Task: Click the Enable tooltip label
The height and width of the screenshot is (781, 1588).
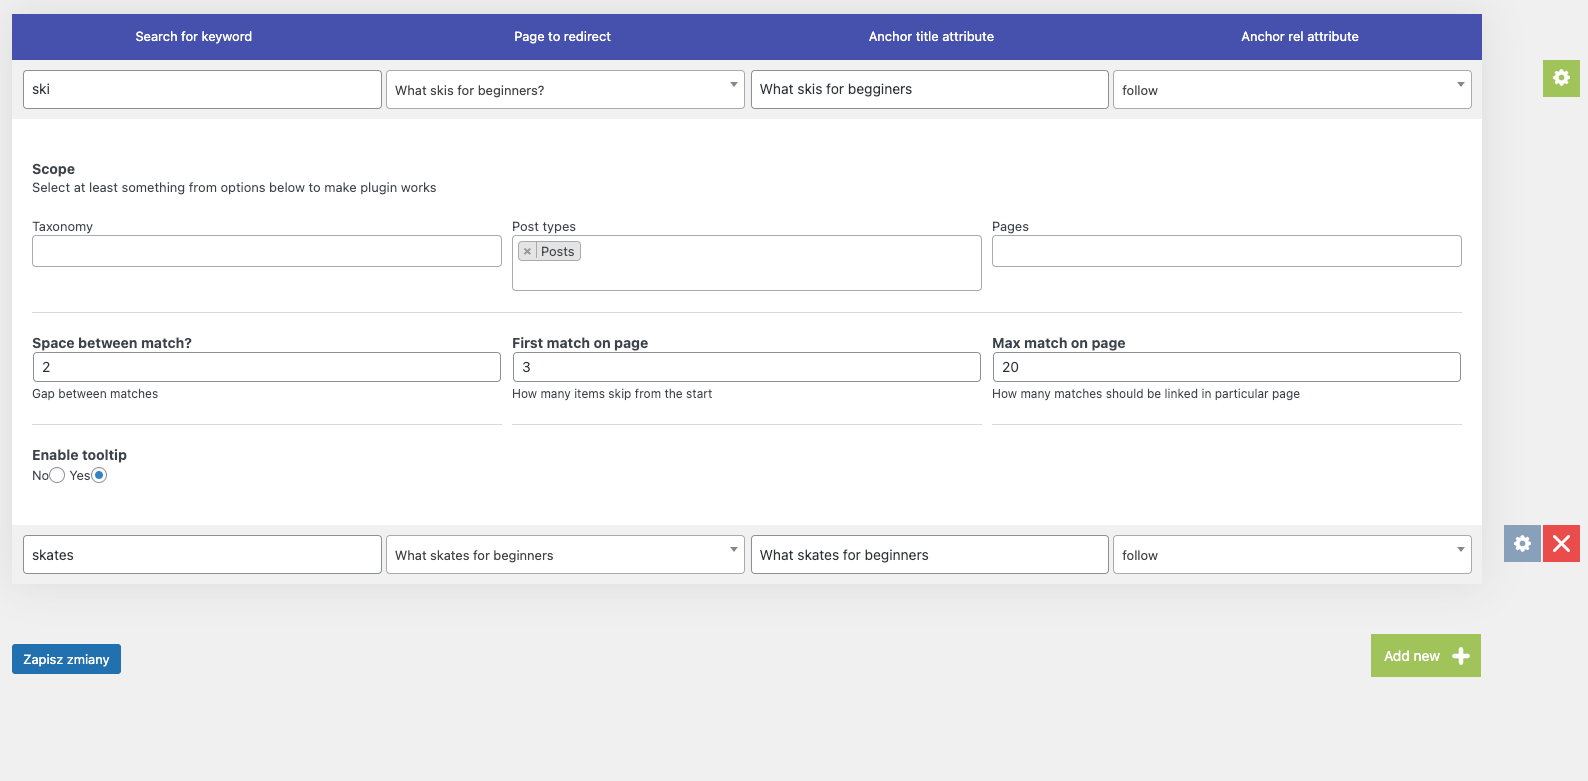Action: tap(79, 455)
